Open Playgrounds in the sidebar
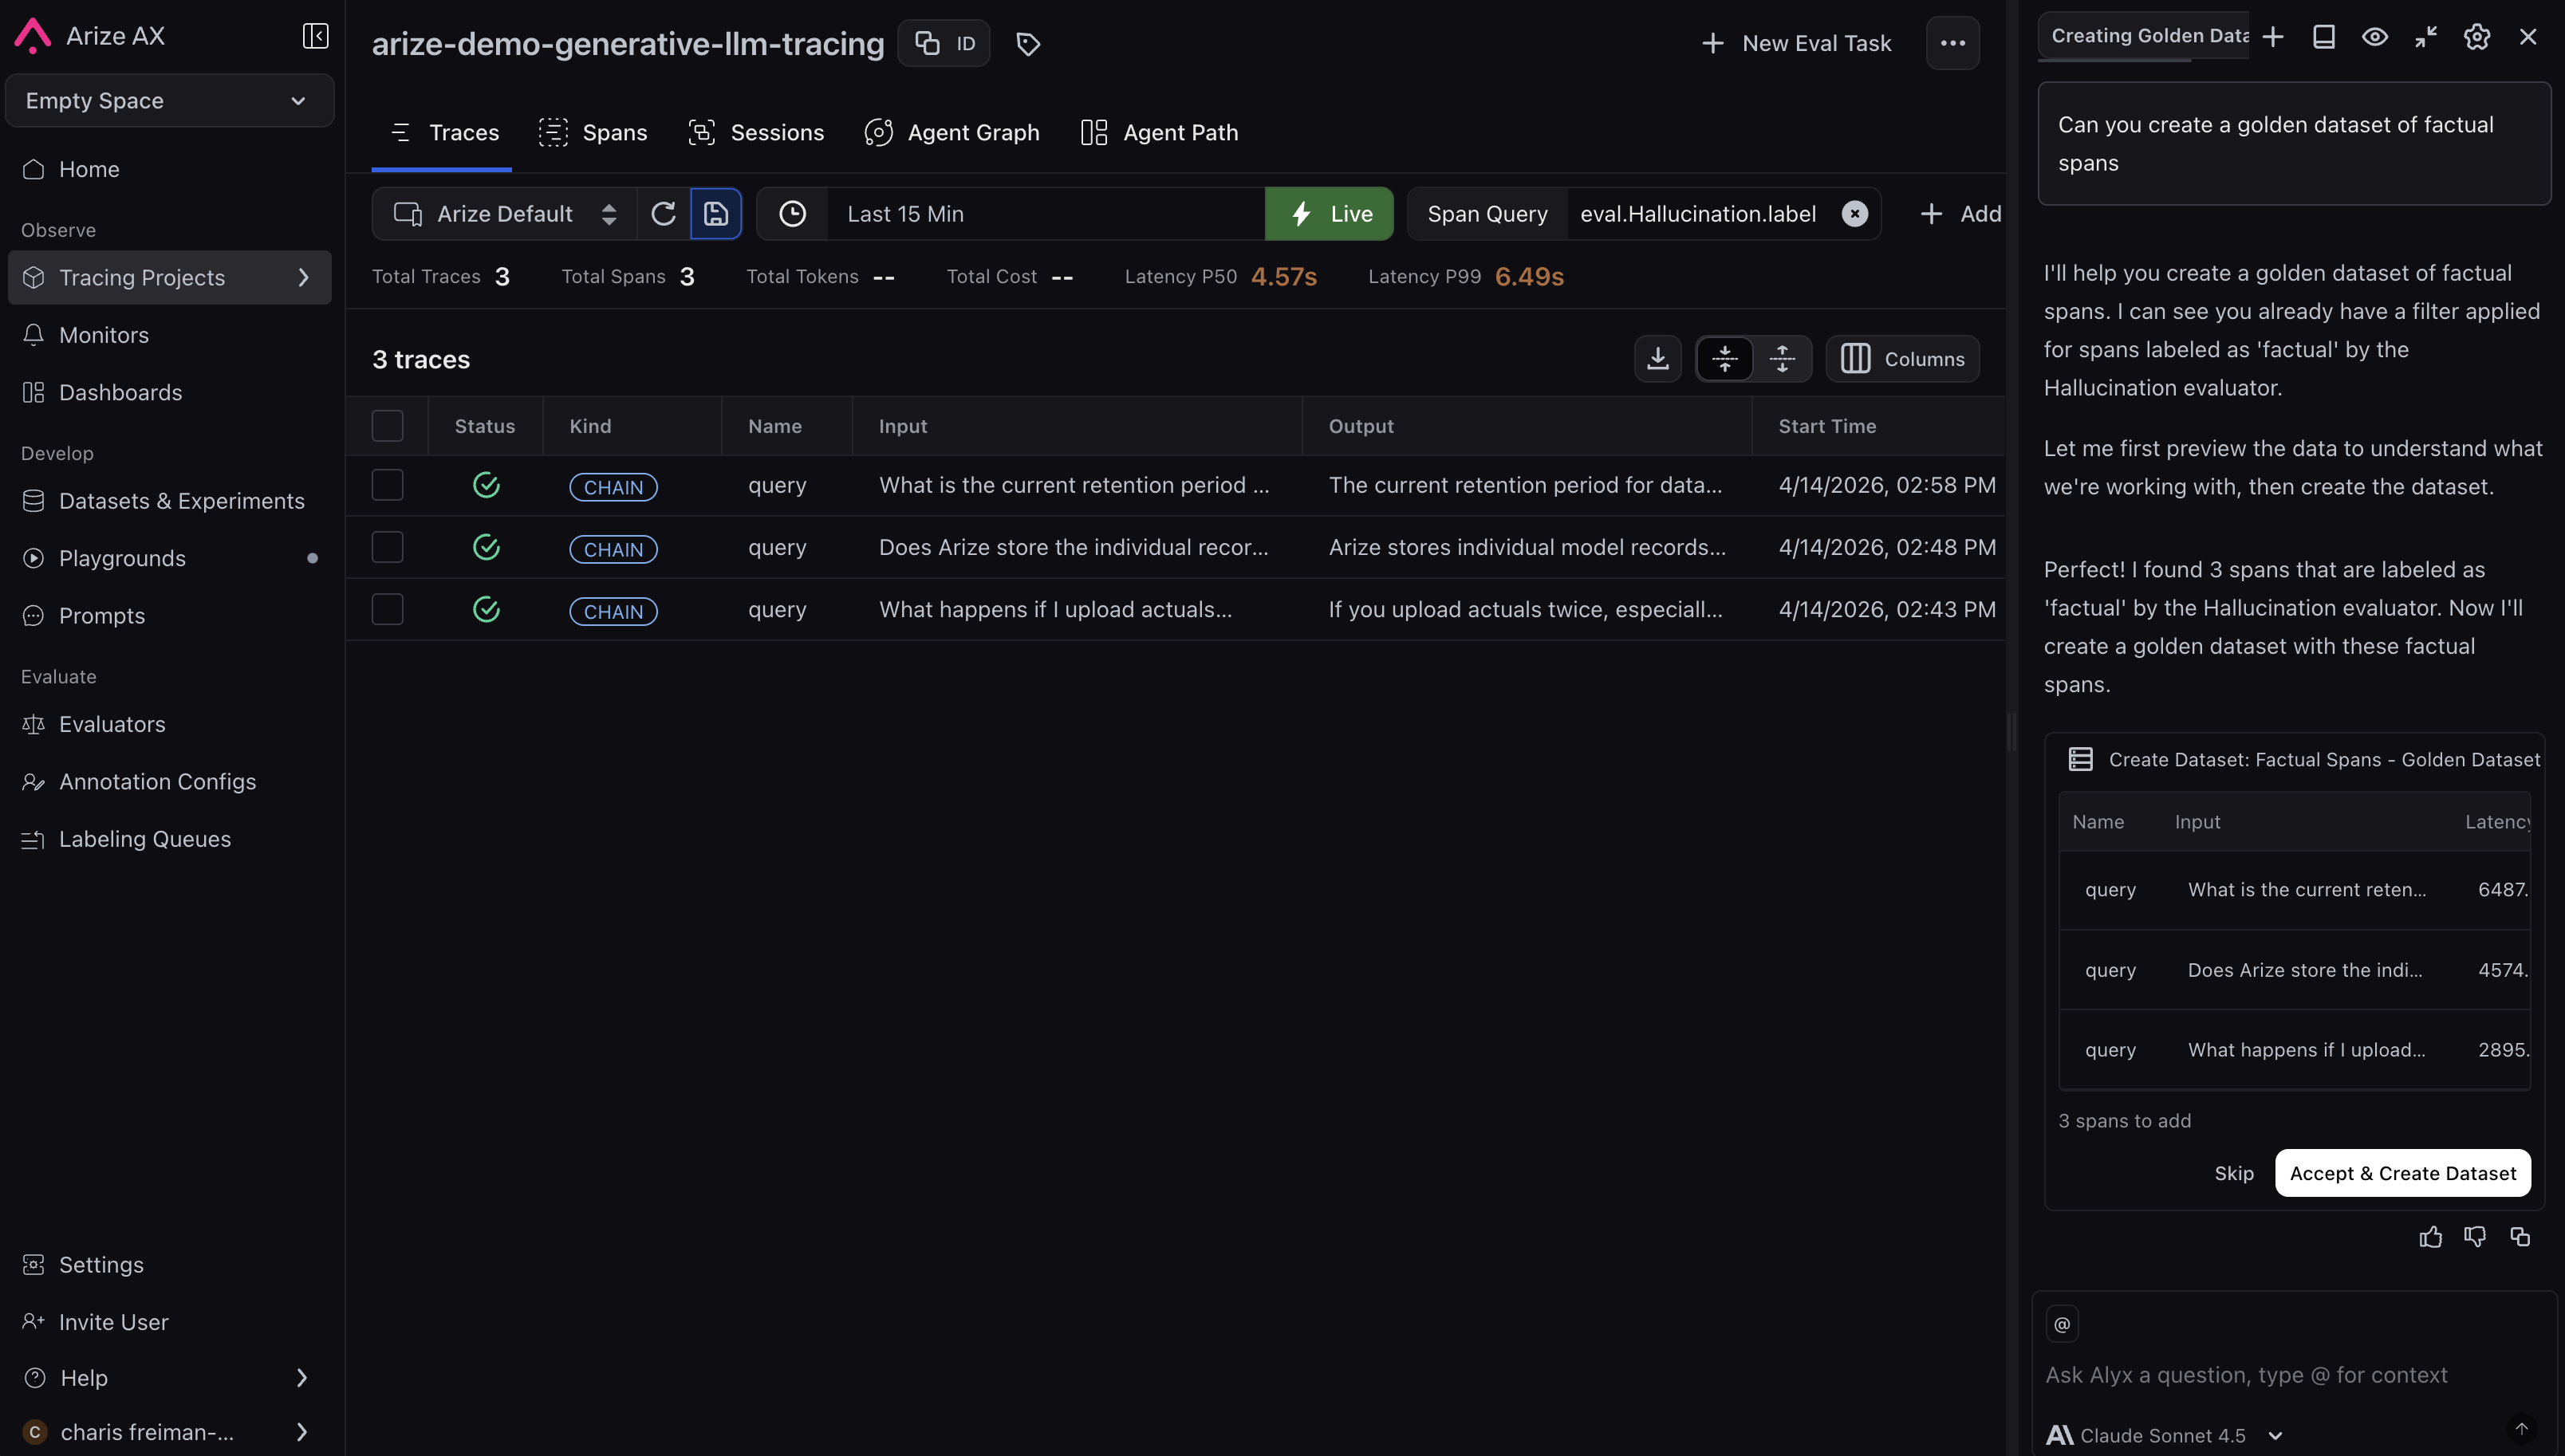The height and width of the screenshot is (1456, 2565). click(x=169, y=558)
